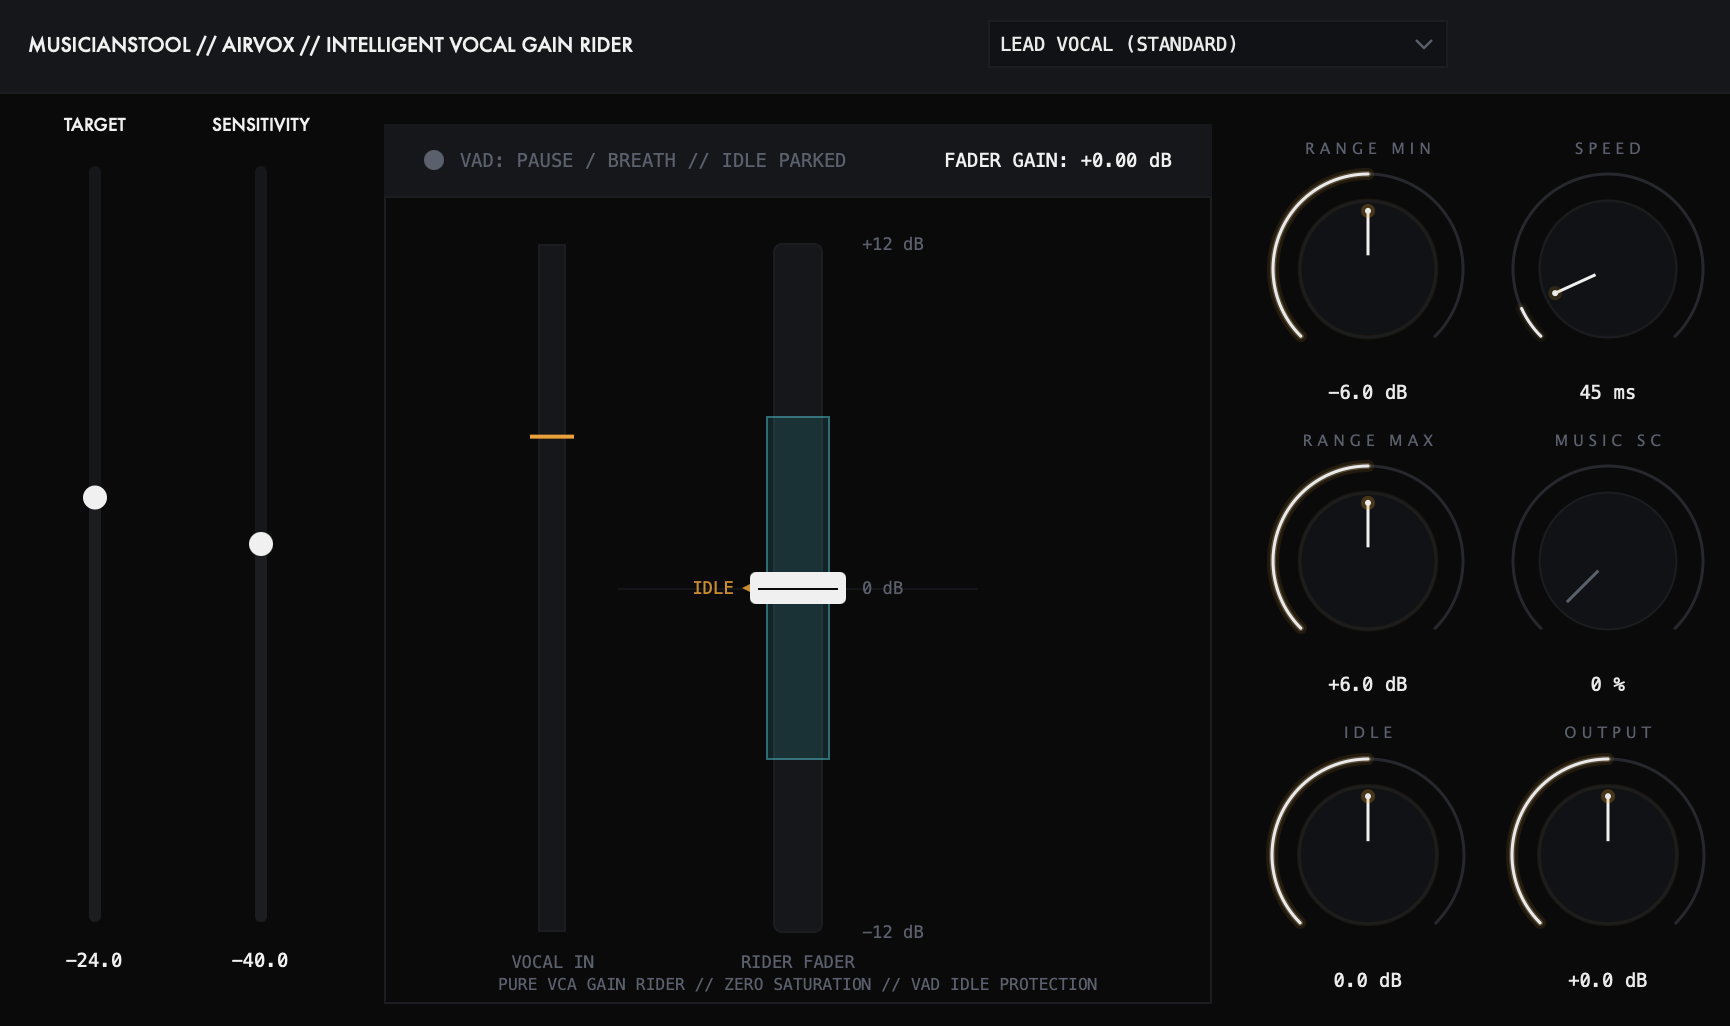
Task: Click the 0 dB scale label
Action: click(x=882, y=588)
